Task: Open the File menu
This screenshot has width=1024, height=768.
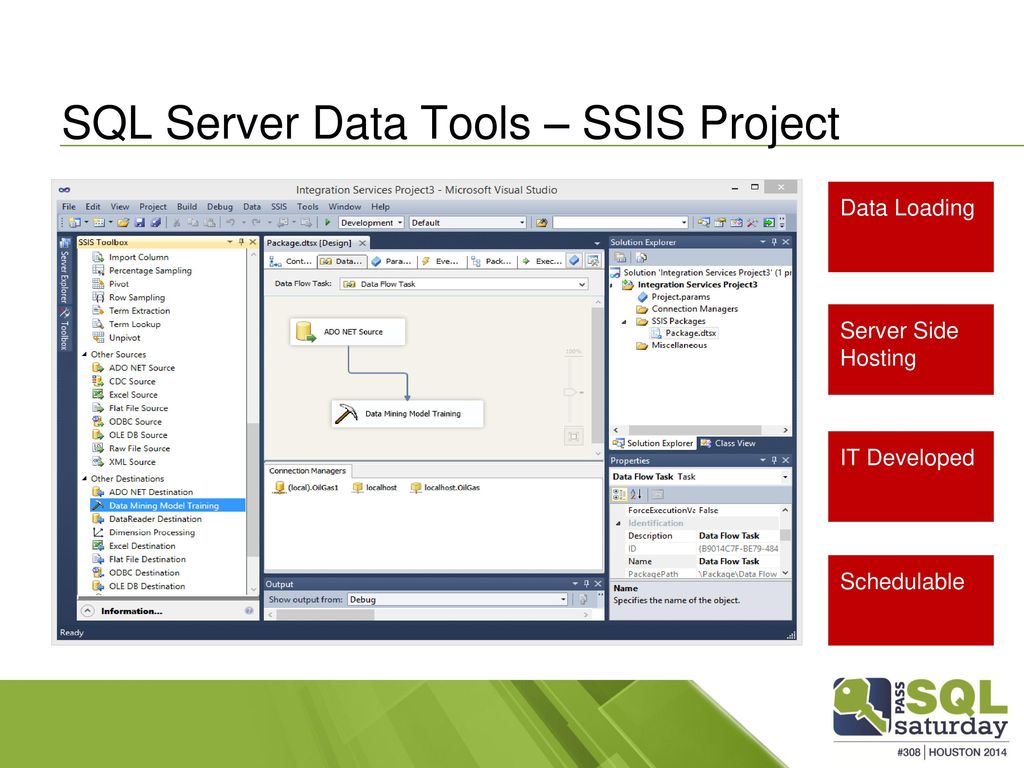Action: 69,206
